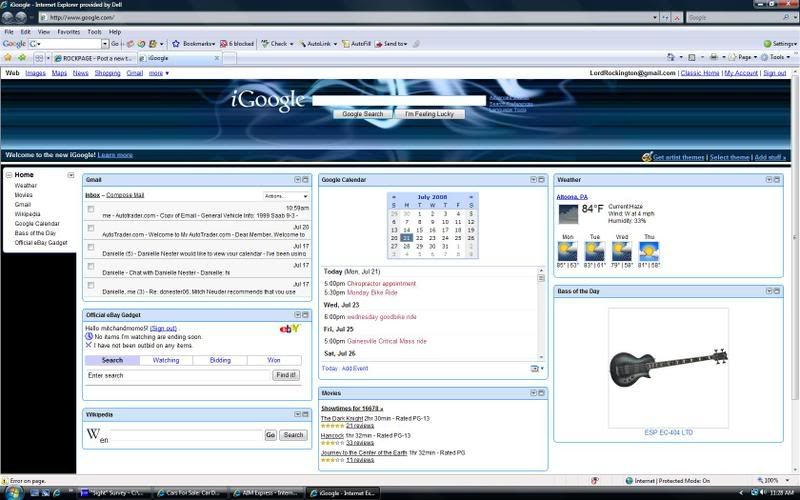Tick the checkbox for 'Chat with Danielle Nester' email

pos(91,266)
